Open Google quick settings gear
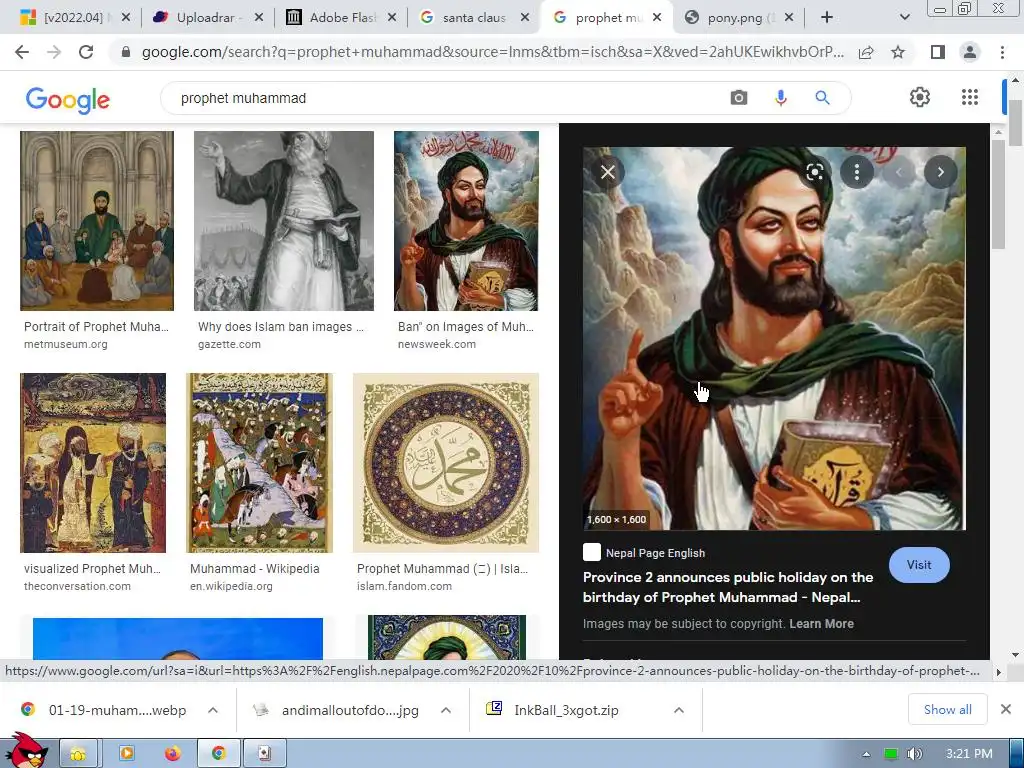Screen dimensions: 1024x768 920,97
